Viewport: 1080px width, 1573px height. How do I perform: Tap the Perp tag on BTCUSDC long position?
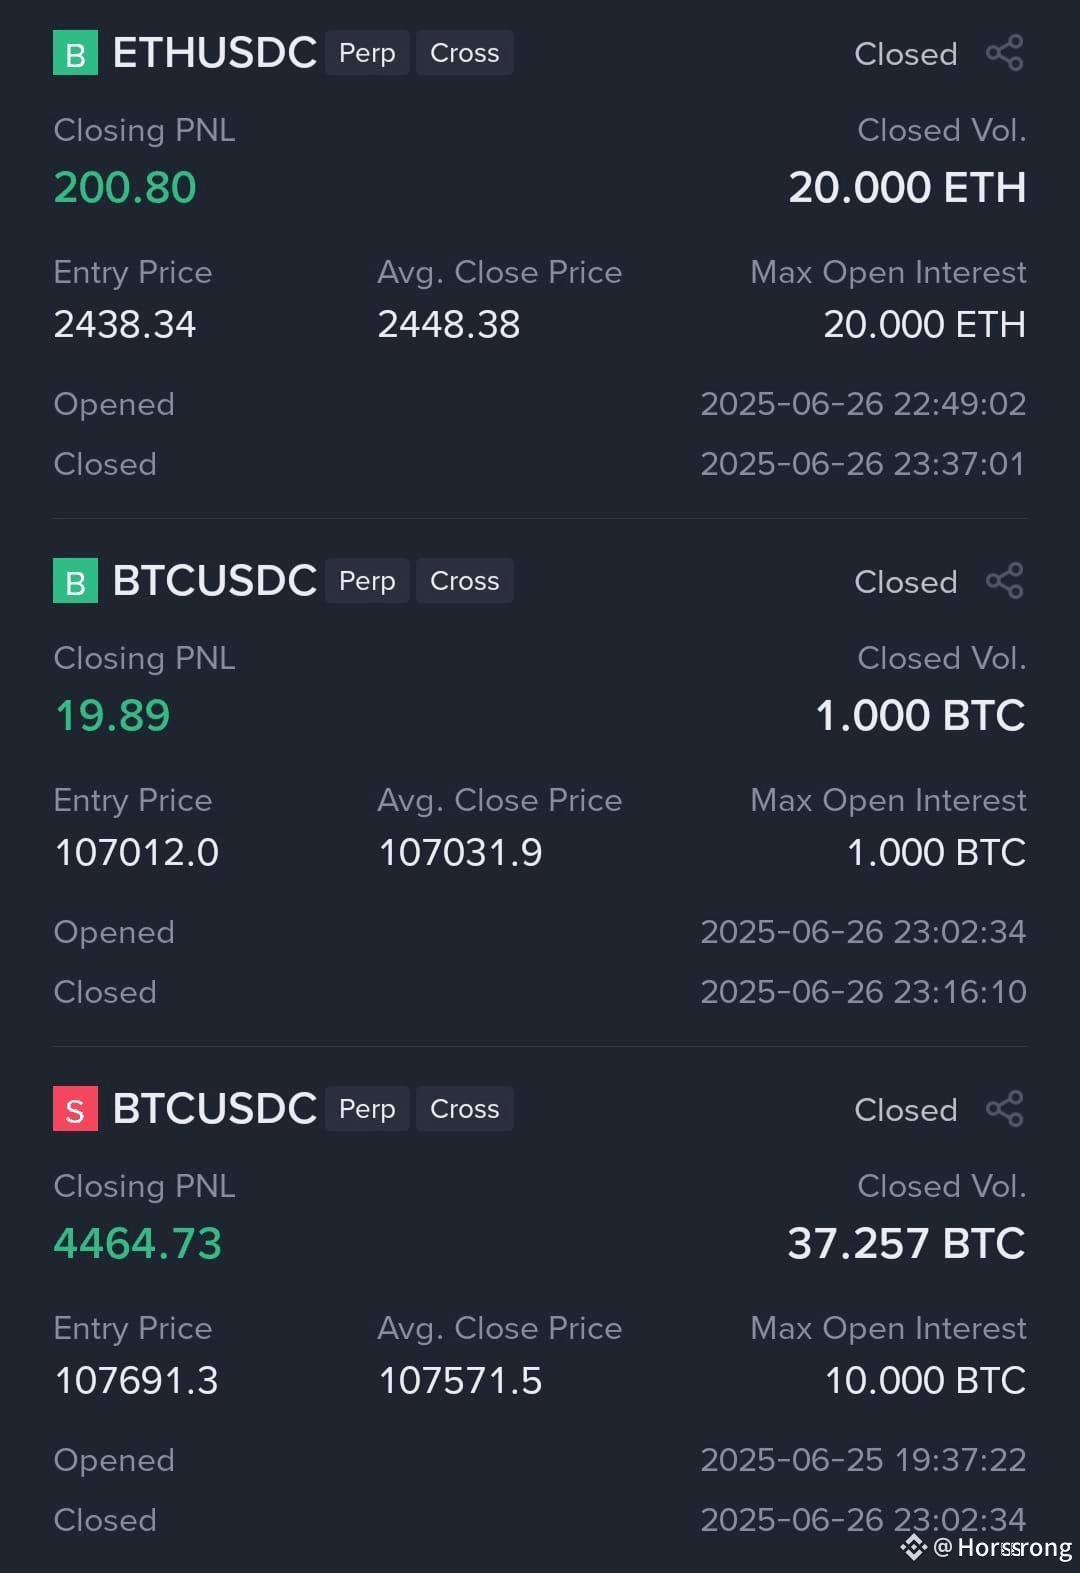(x=367, y=581)
